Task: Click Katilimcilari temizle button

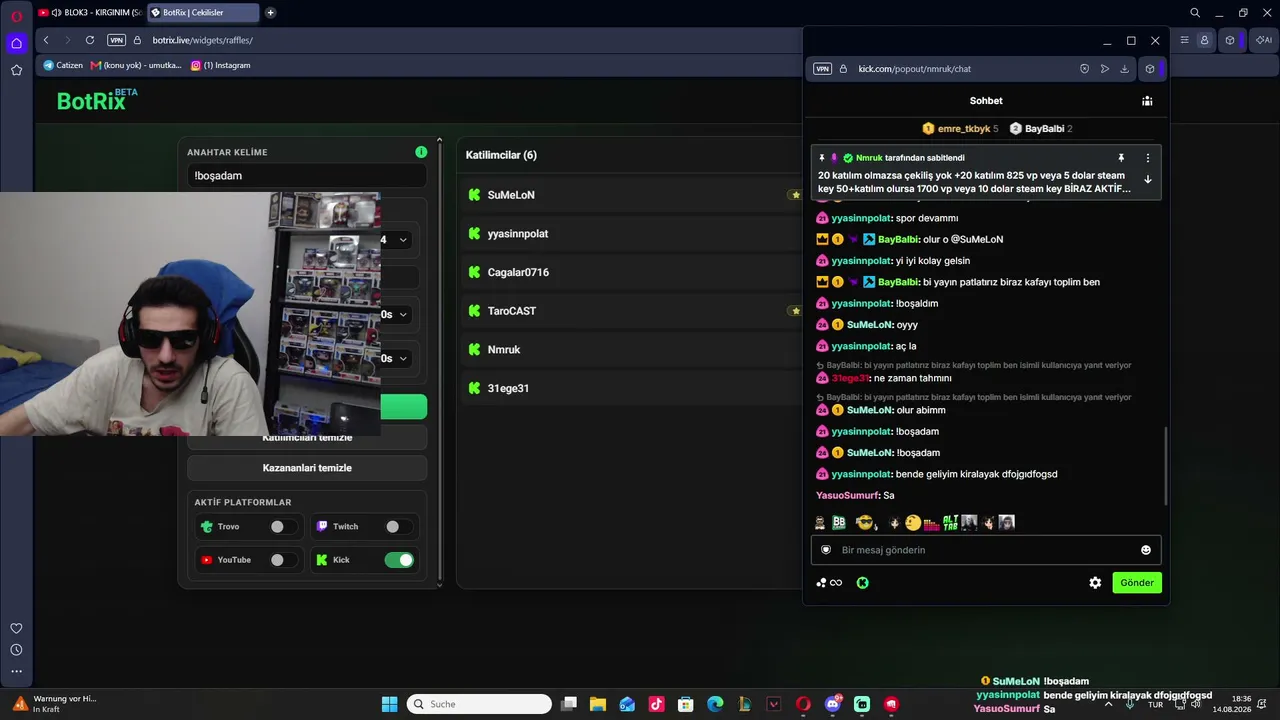Action: coord(307,438)
